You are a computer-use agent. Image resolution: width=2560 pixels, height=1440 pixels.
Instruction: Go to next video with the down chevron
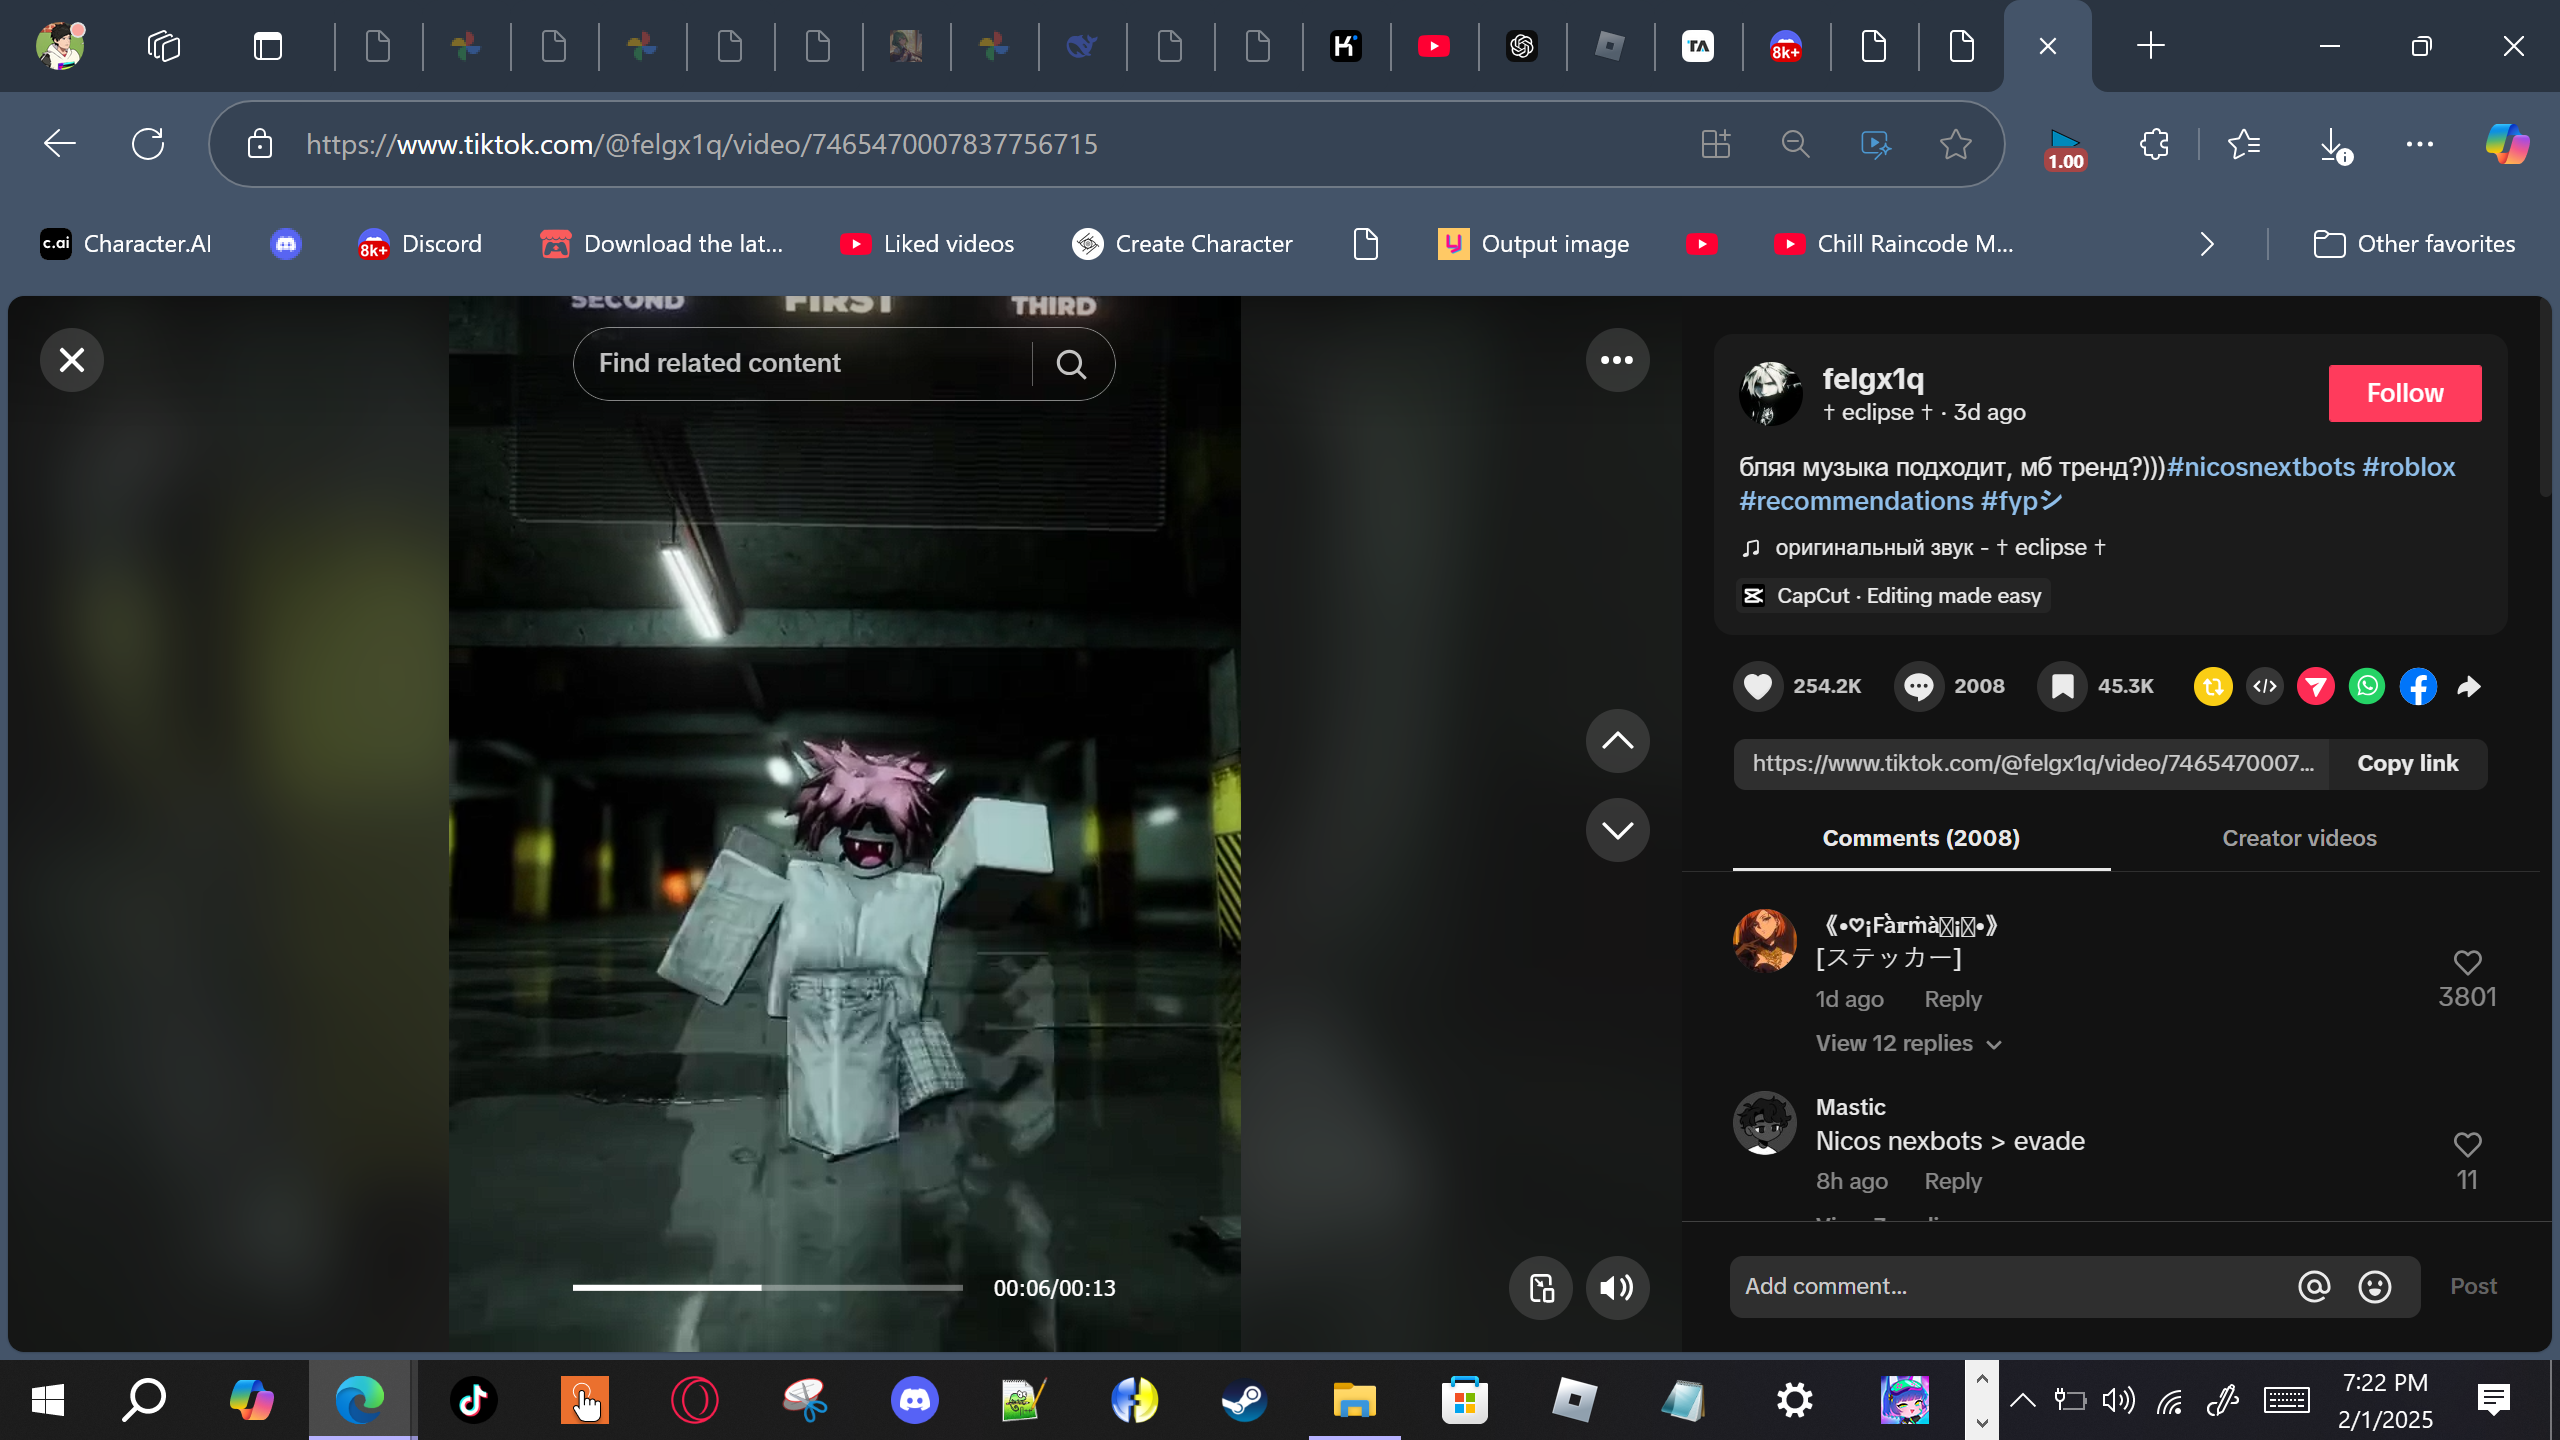tap(1617, 830)
